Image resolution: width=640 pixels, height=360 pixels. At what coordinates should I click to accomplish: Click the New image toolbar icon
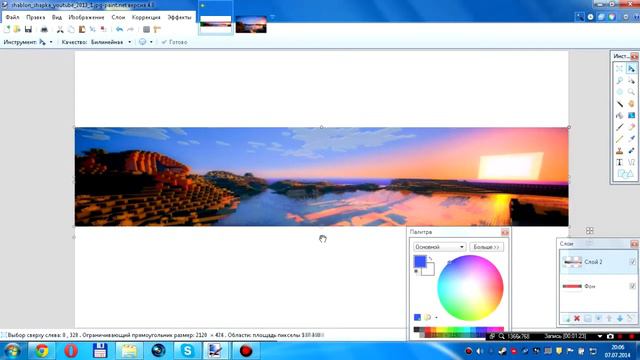click(x=7, y=29)
